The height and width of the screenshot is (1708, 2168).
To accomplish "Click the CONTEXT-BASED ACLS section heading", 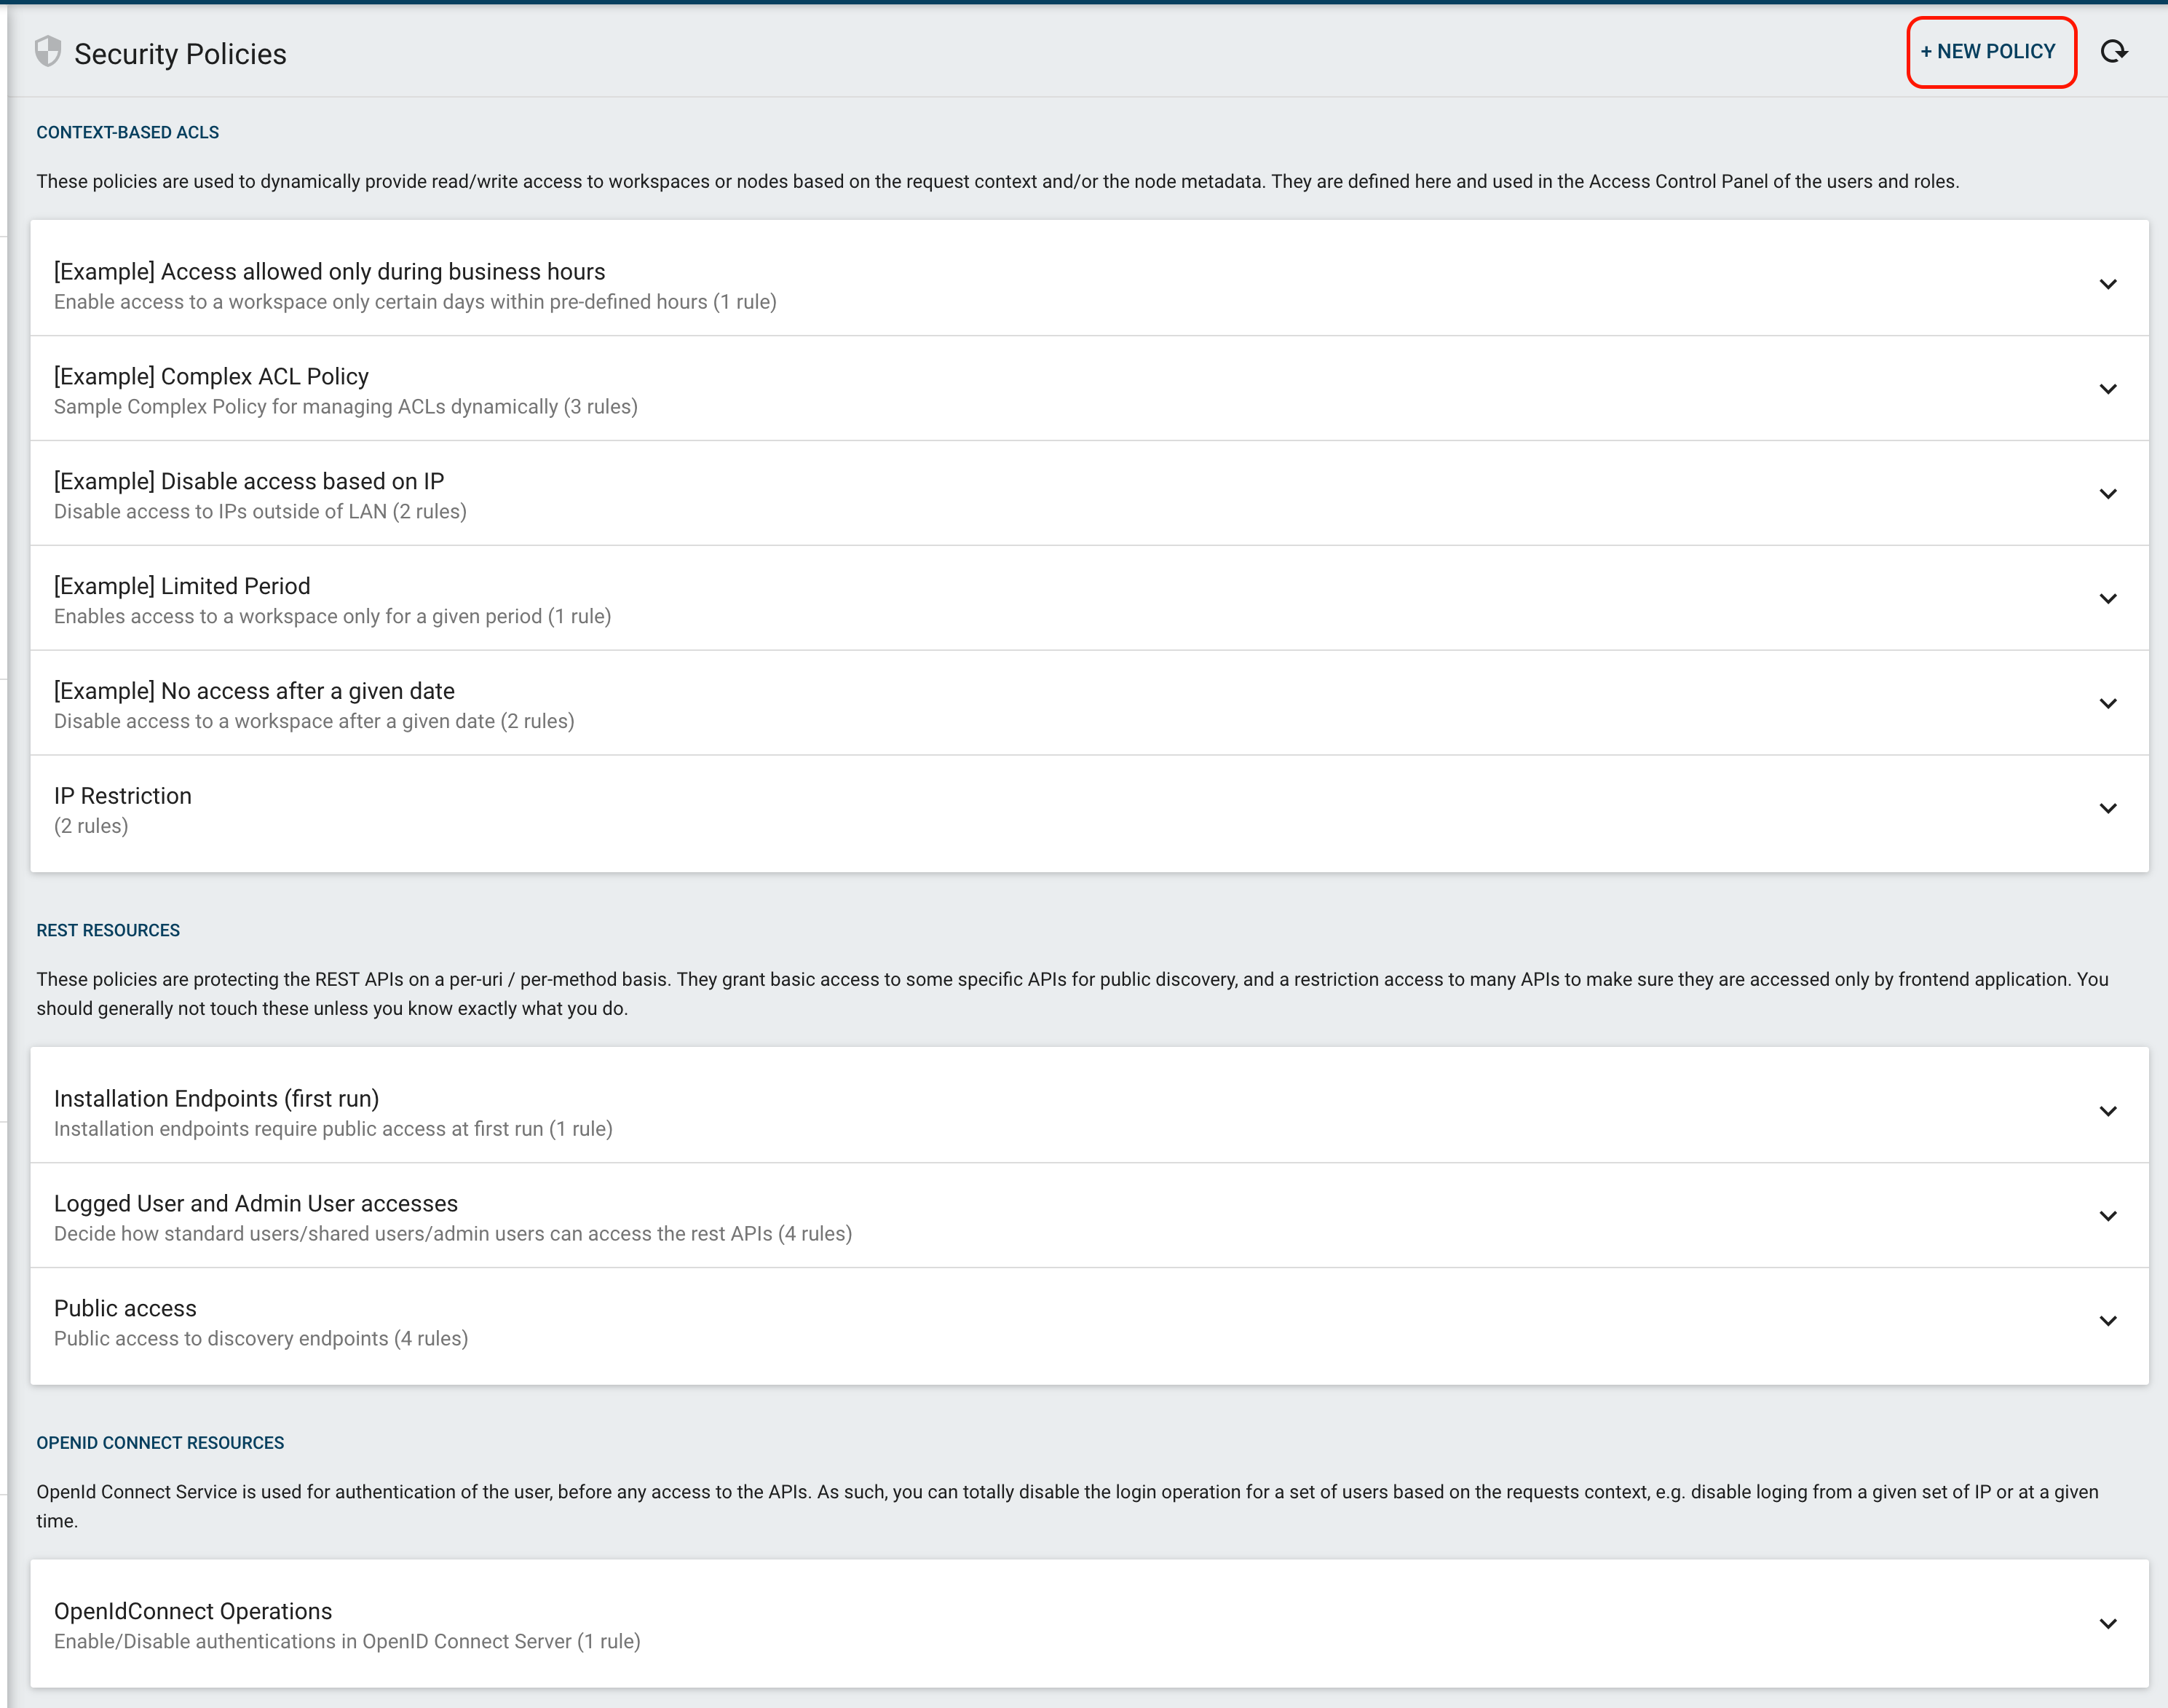I will pos(128,133).
